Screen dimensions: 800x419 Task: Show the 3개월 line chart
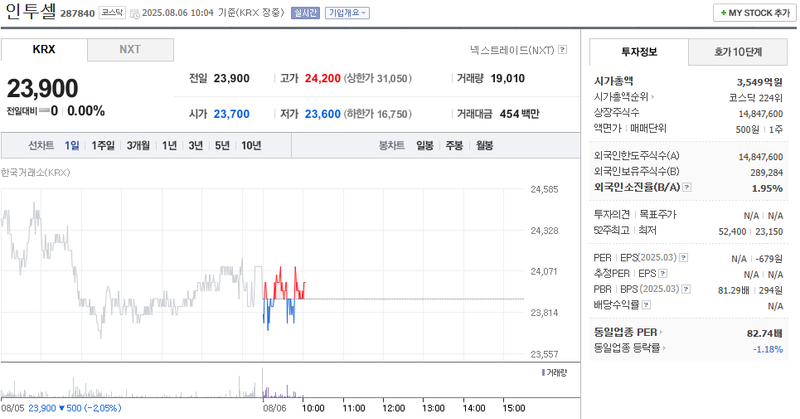coord(138,145)
